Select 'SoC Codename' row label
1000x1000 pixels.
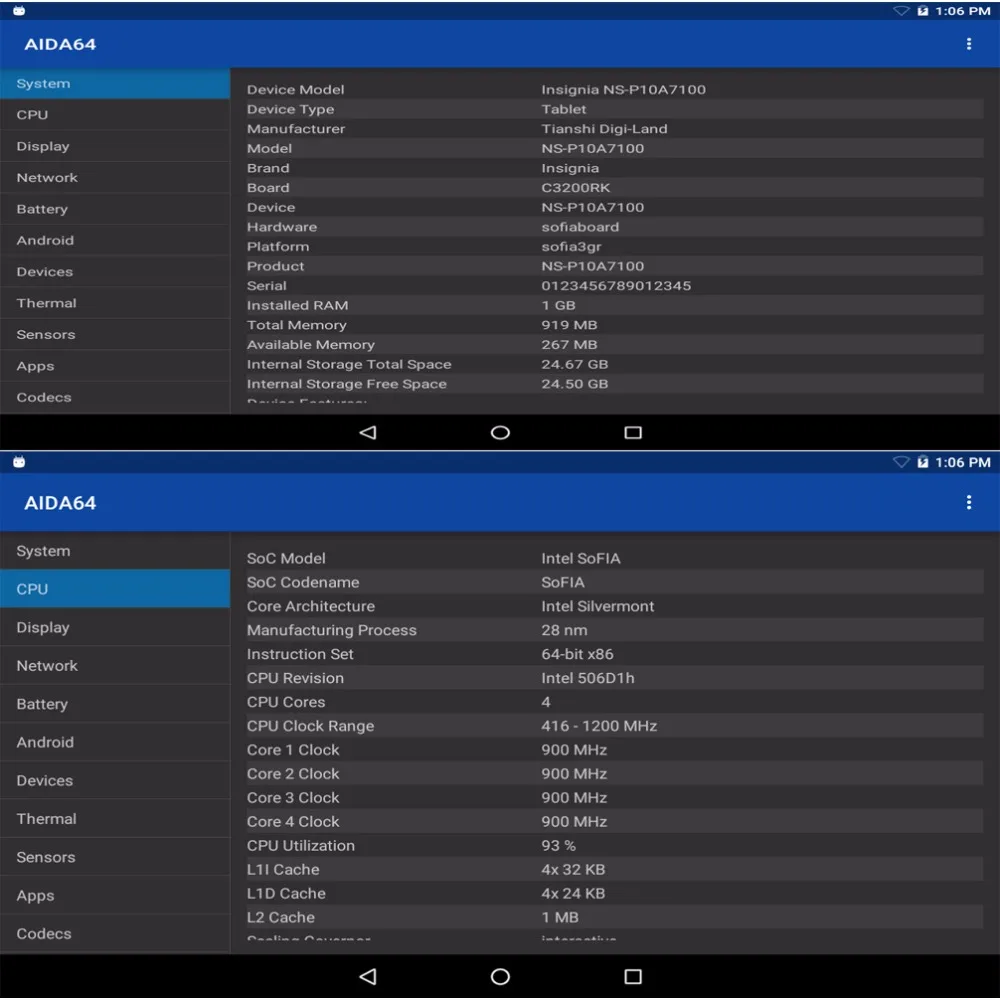click(302, 582)
